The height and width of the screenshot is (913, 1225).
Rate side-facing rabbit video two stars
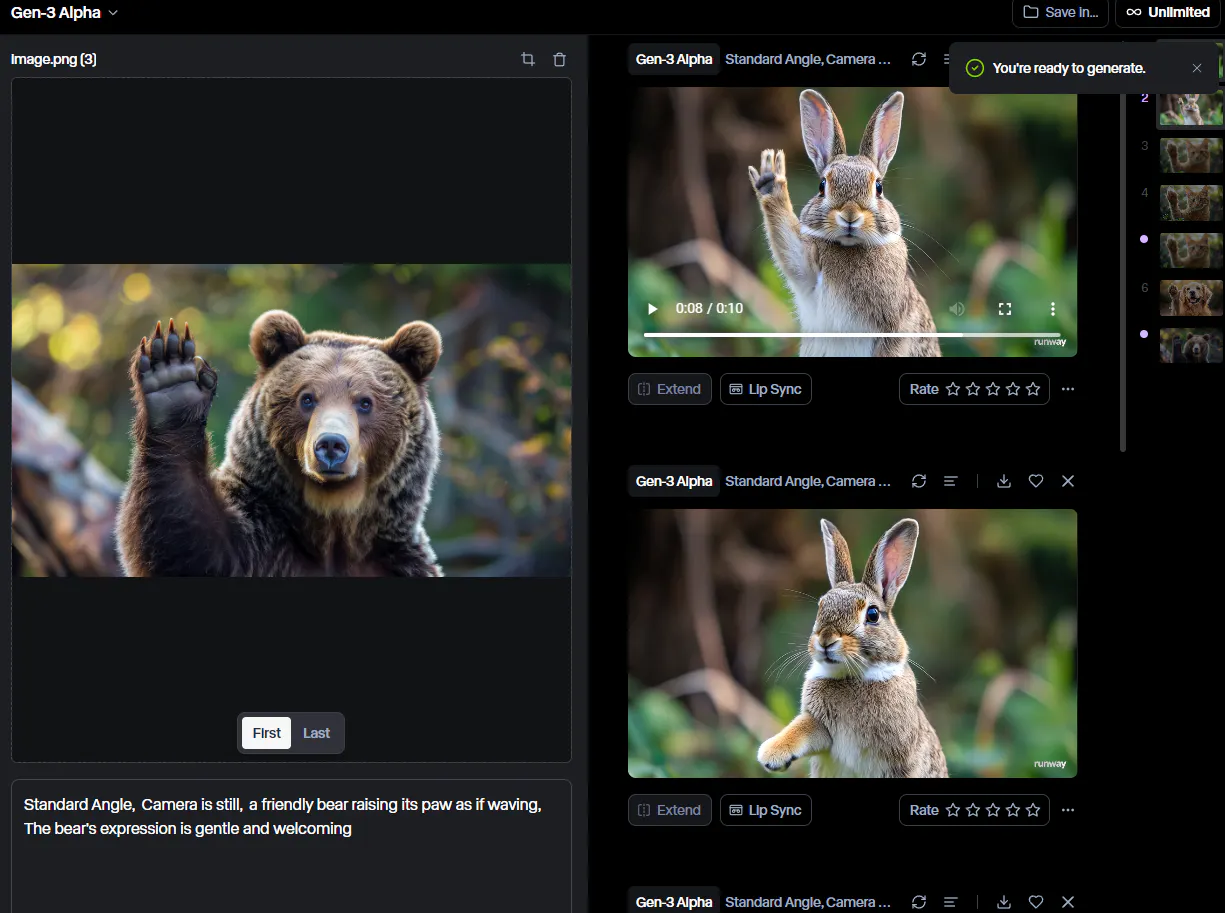pyautogui.click(x=973, y=810)
